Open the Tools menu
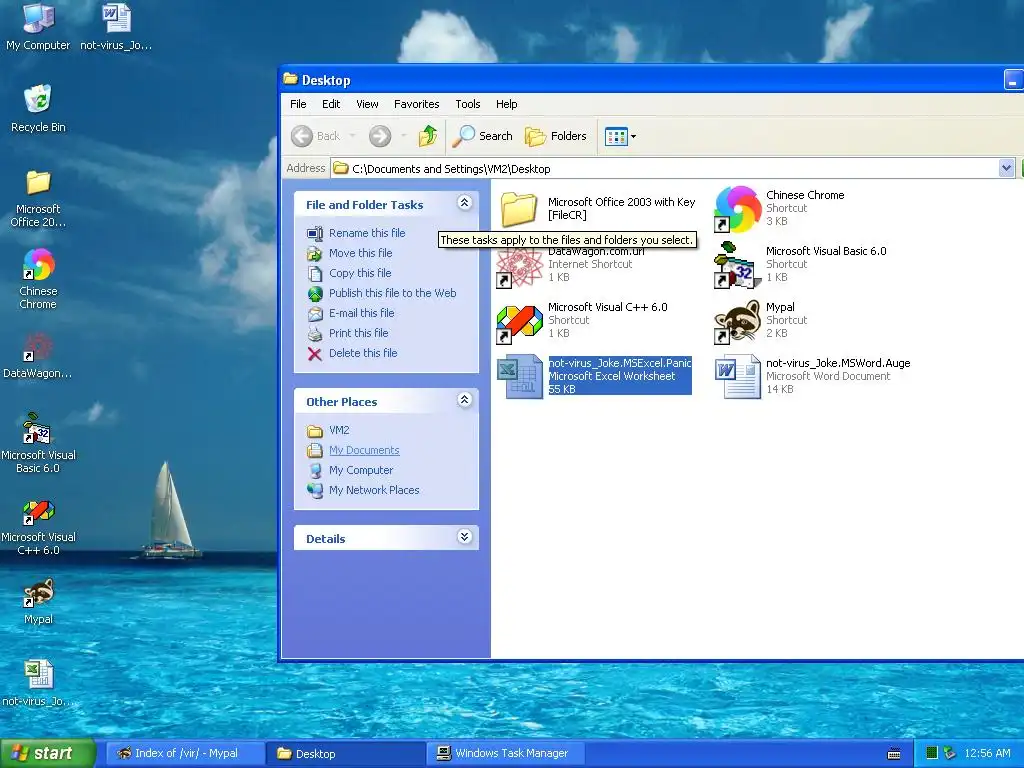Viewport: 1024px width, 768px height. click(x=468, y=104)
